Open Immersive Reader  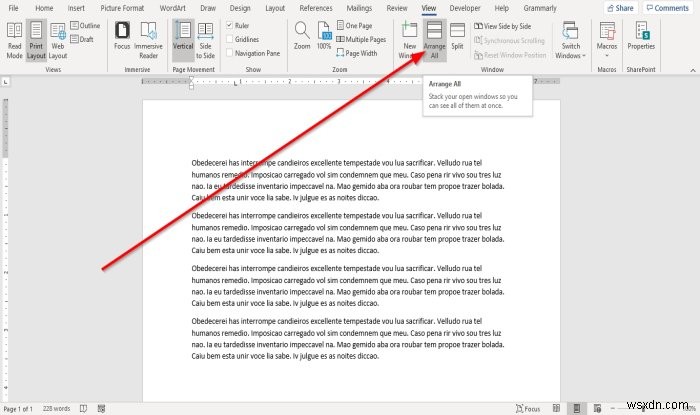(x=149, y=41)
